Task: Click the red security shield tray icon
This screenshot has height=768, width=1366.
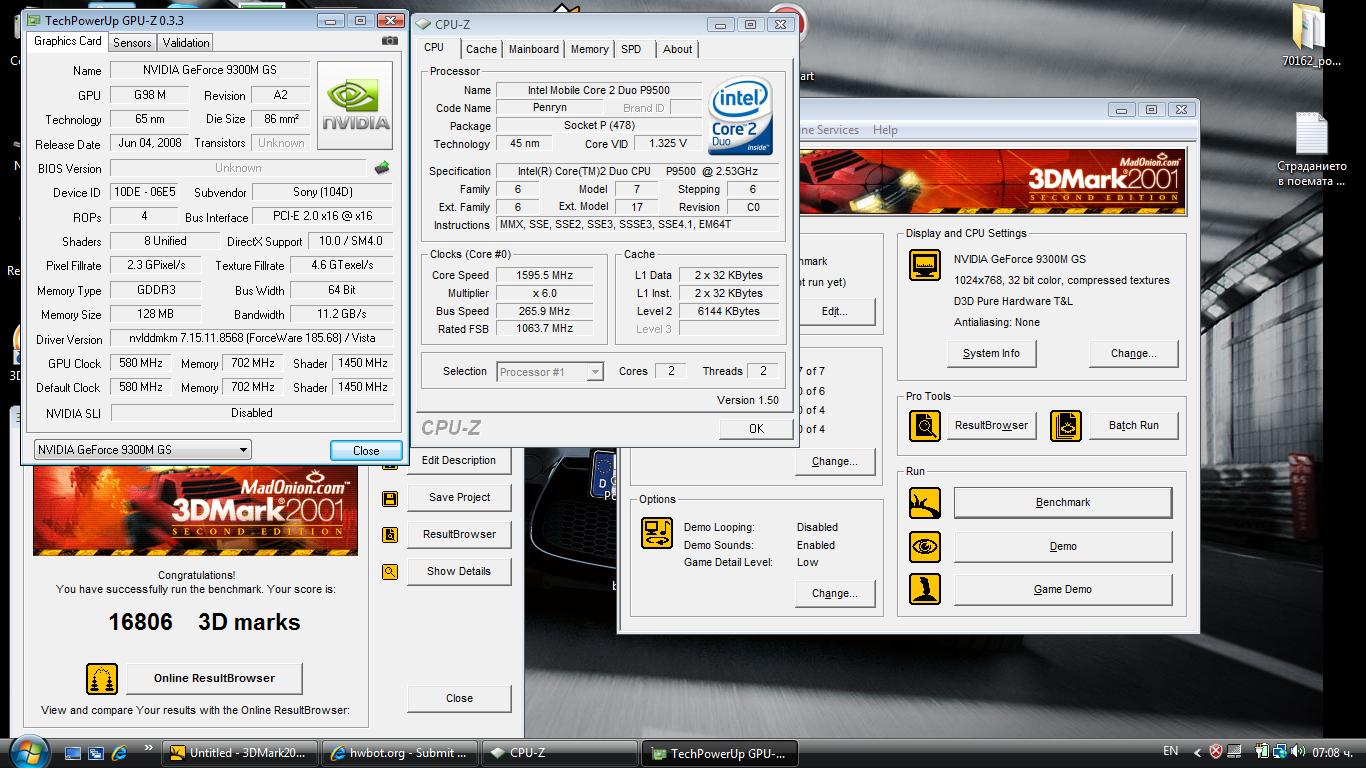Action: pyautogui.click(x=1216, y=752)
